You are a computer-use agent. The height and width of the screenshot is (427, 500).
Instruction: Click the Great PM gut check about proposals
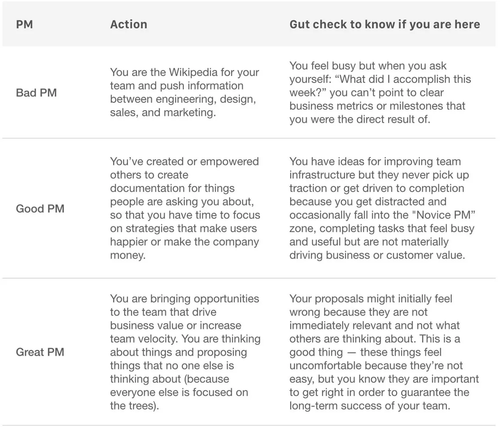384,352
